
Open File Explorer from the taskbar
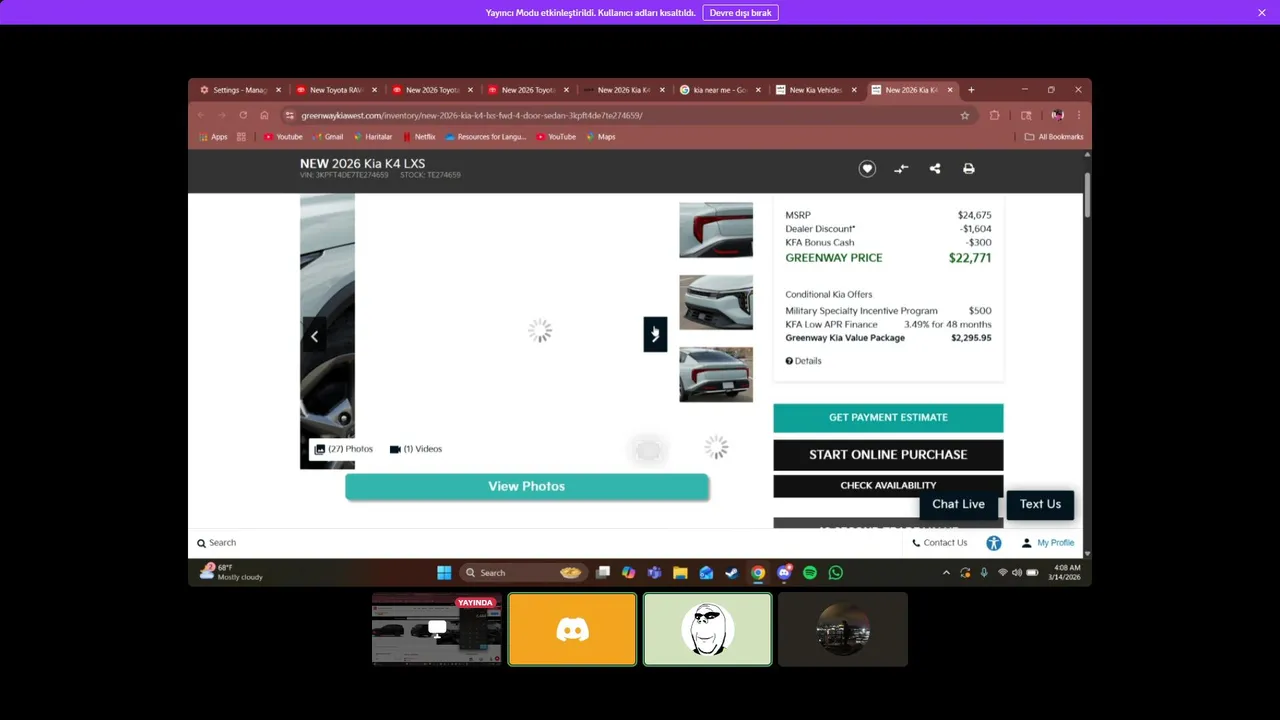click(x=680, y=573)
